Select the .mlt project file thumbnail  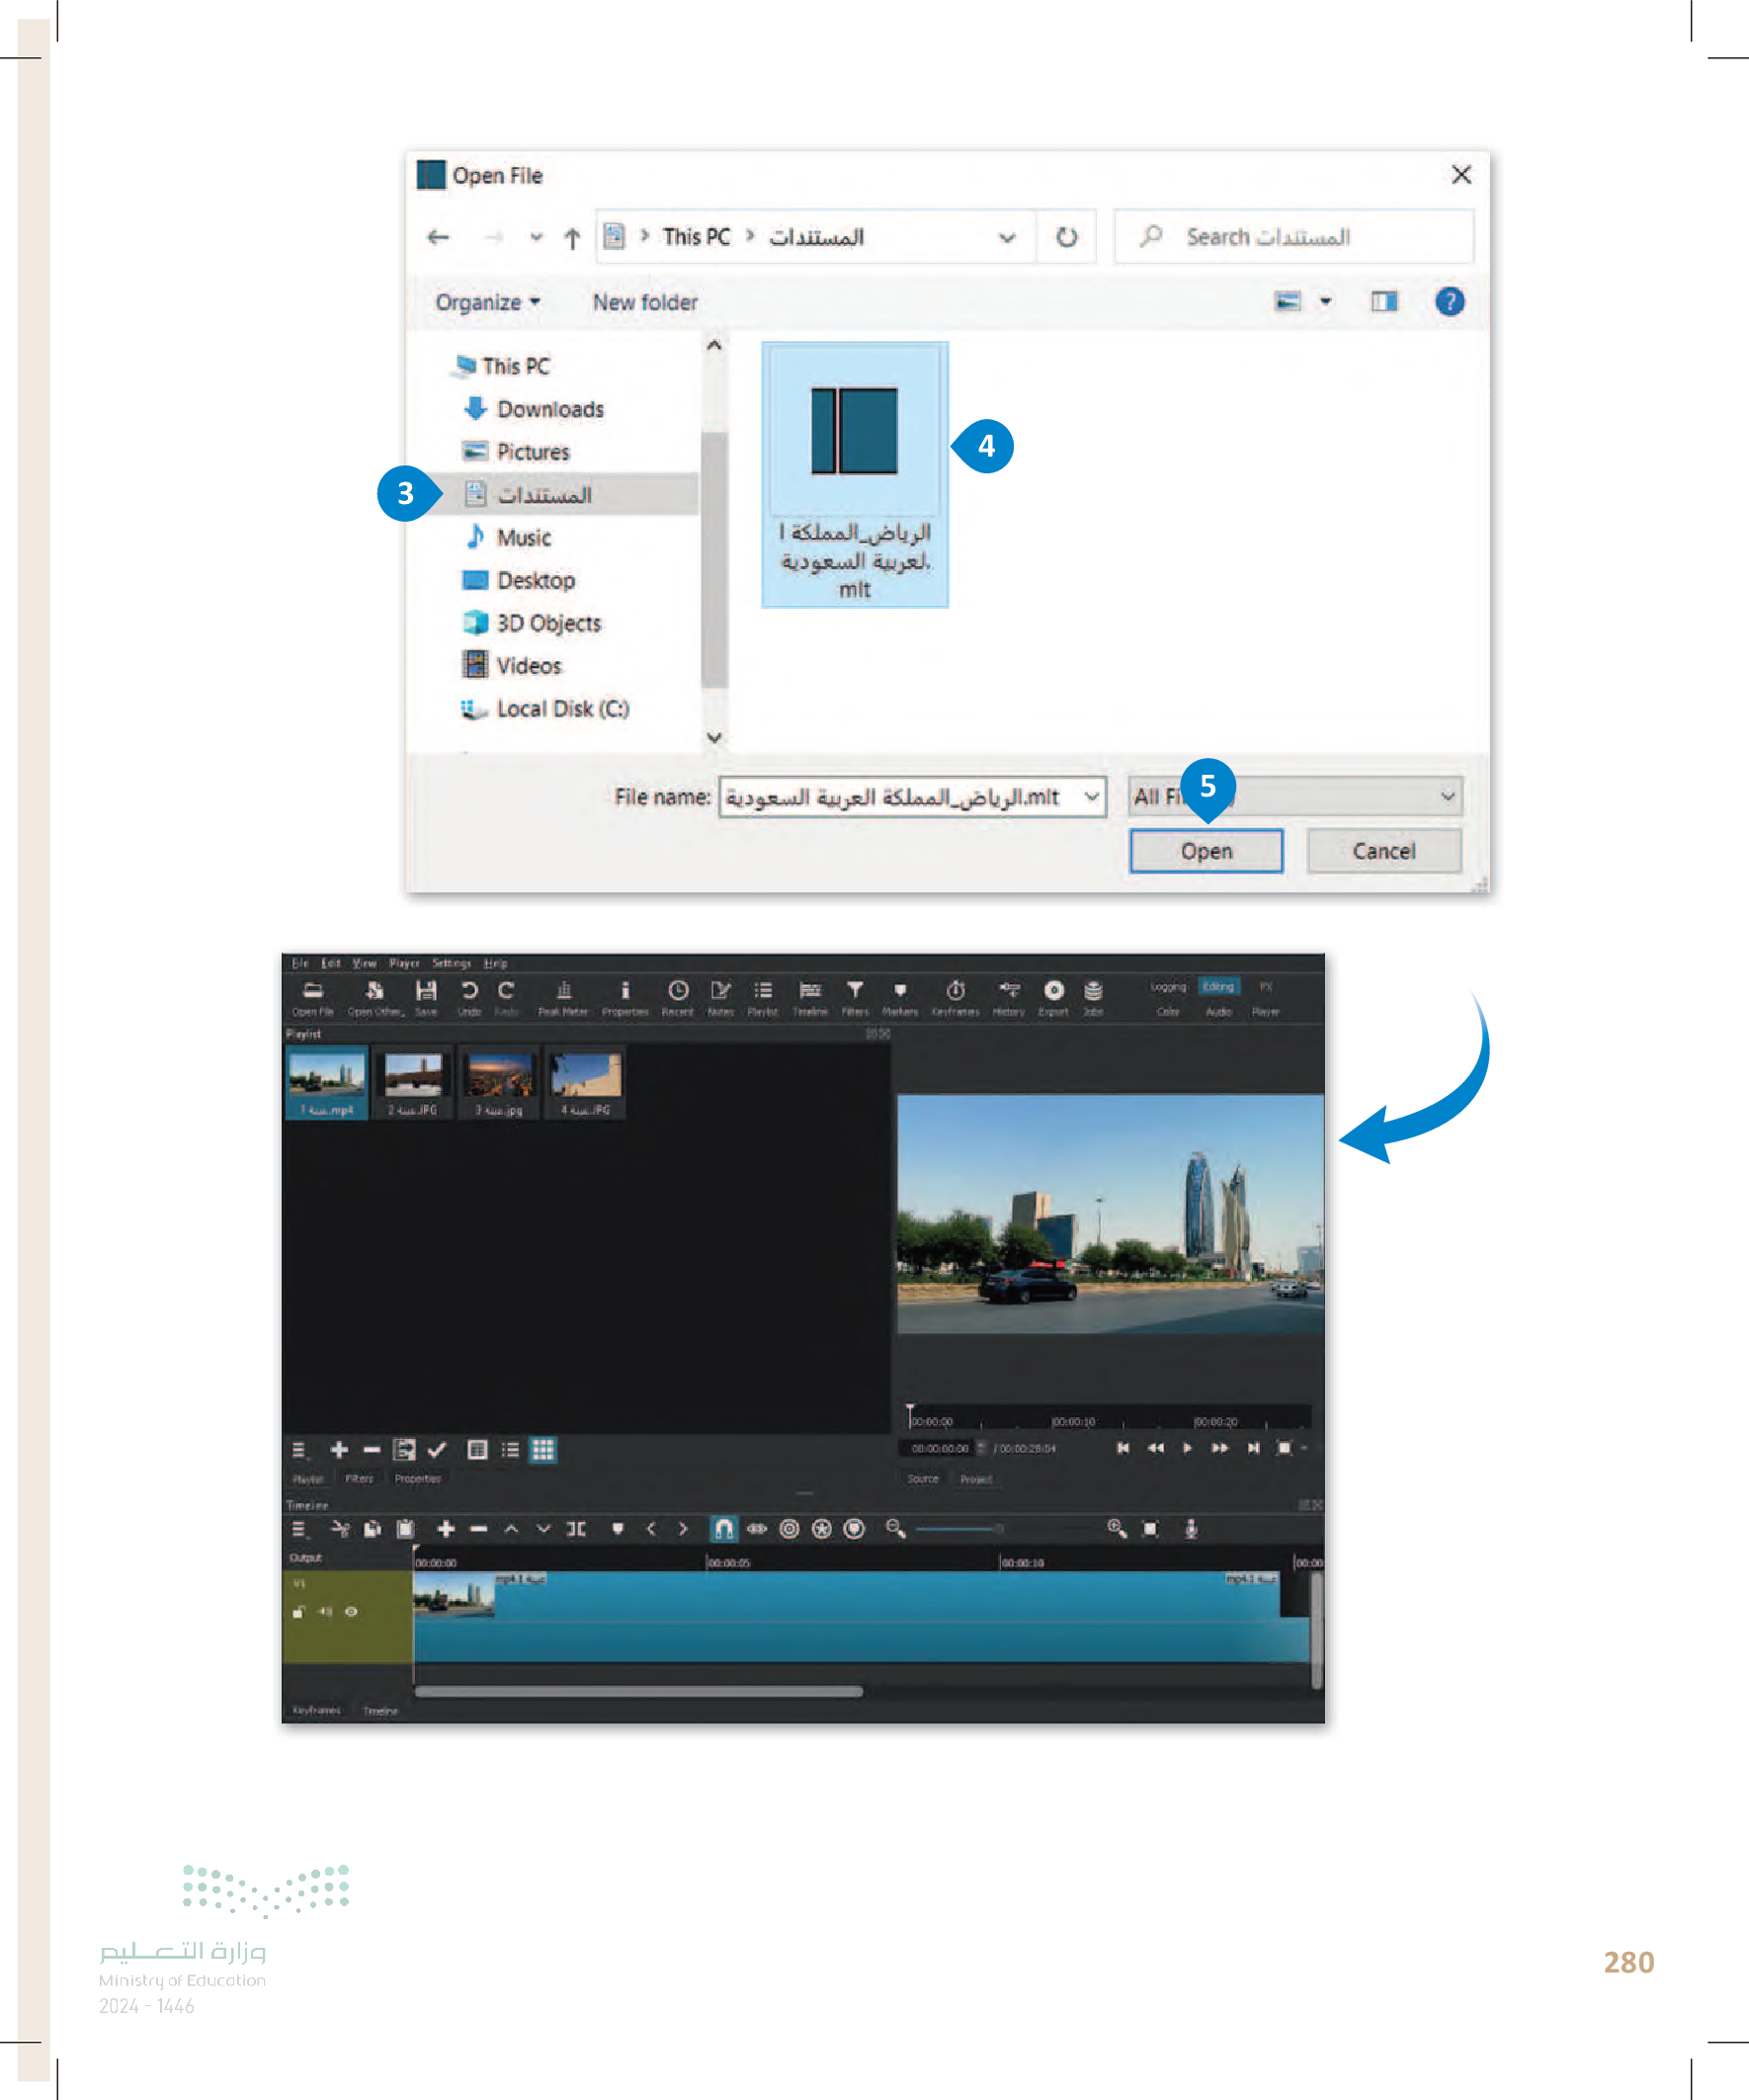coord(854,473)
